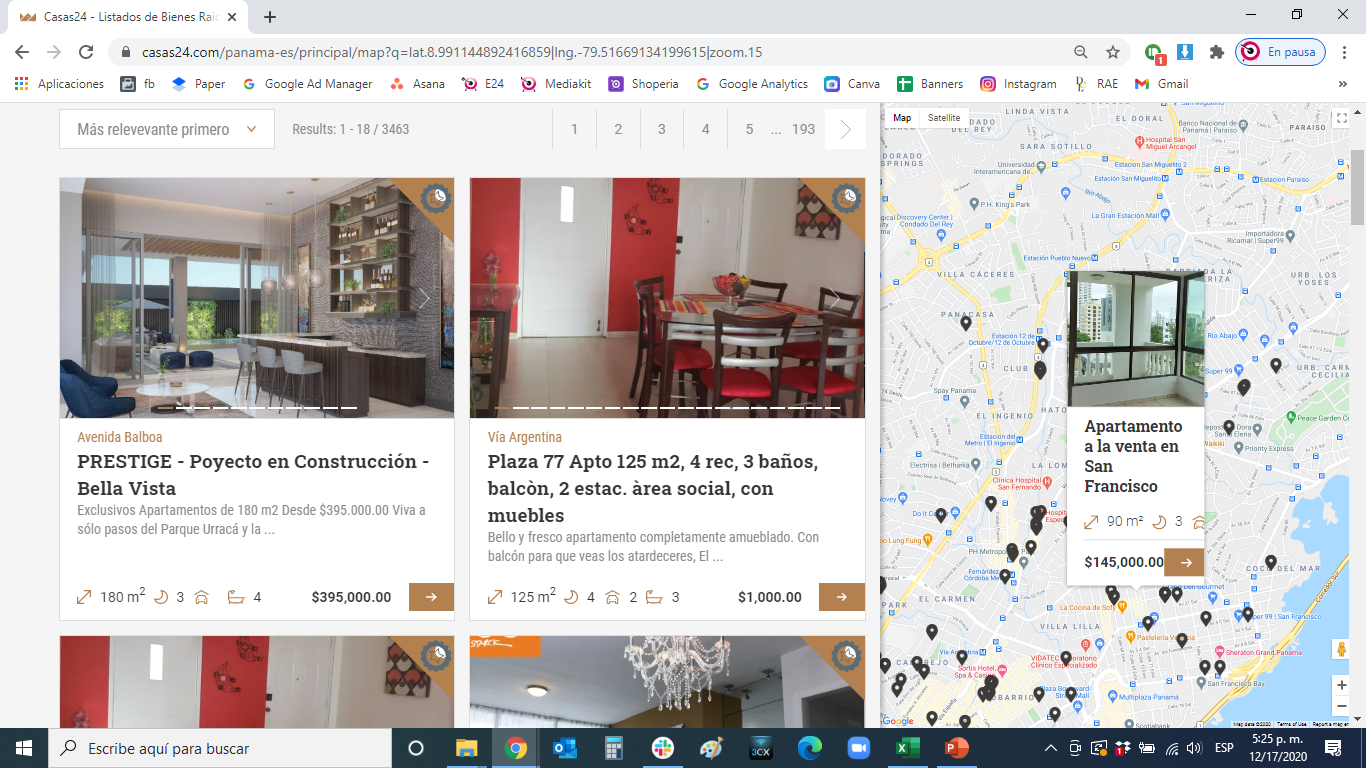This screenshot has height=768, width=1366.
Task: Click the map popup apartment photo
Action: pos(1136,338)
